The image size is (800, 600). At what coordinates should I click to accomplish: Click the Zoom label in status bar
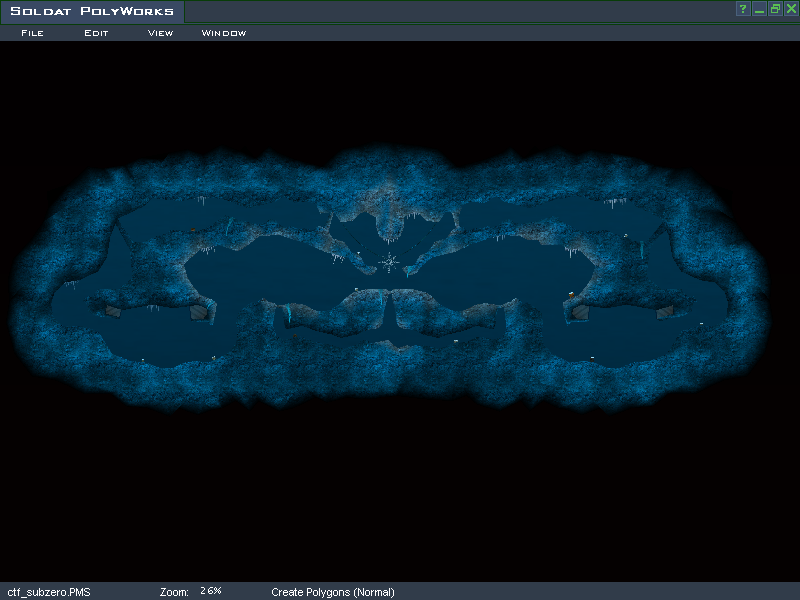point(174,592)
